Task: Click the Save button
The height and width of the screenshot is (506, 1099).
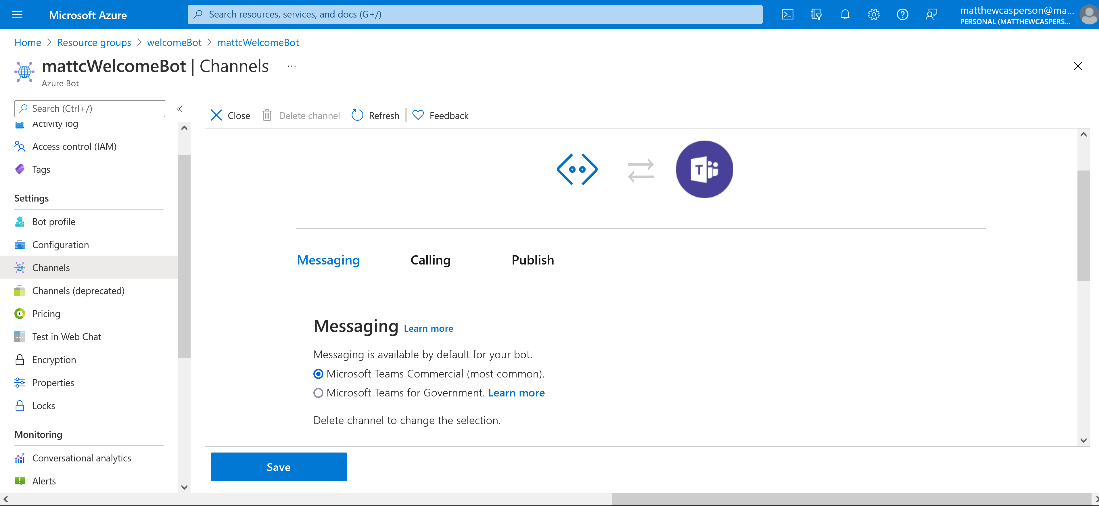Action: pyautogui.click(x=279, y=467)
